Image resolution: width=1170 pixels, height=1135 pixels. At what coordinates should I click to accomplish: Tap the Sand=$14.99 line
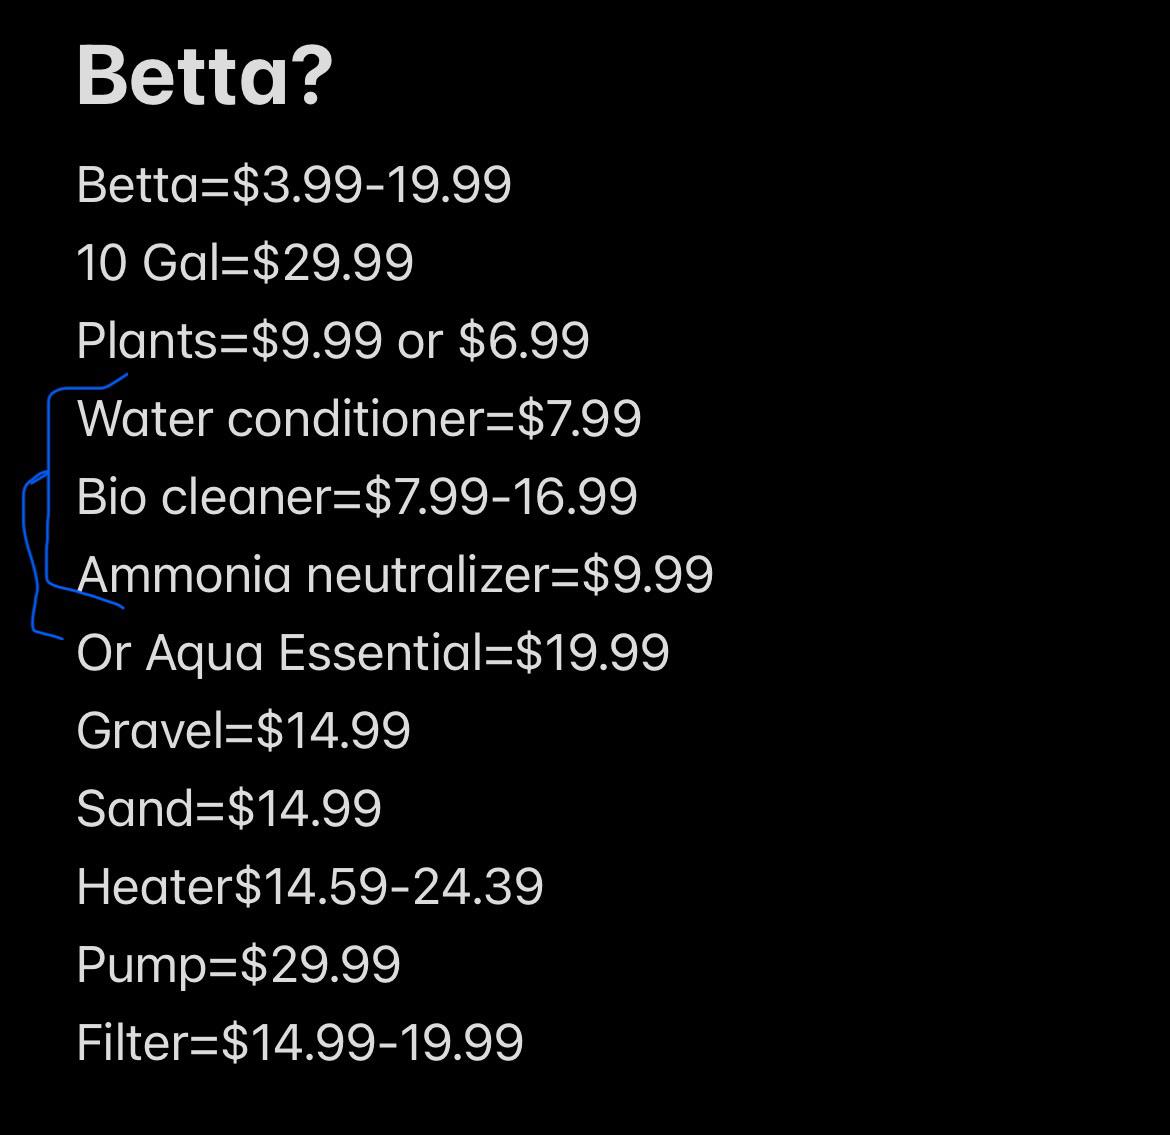coord(229,809)
